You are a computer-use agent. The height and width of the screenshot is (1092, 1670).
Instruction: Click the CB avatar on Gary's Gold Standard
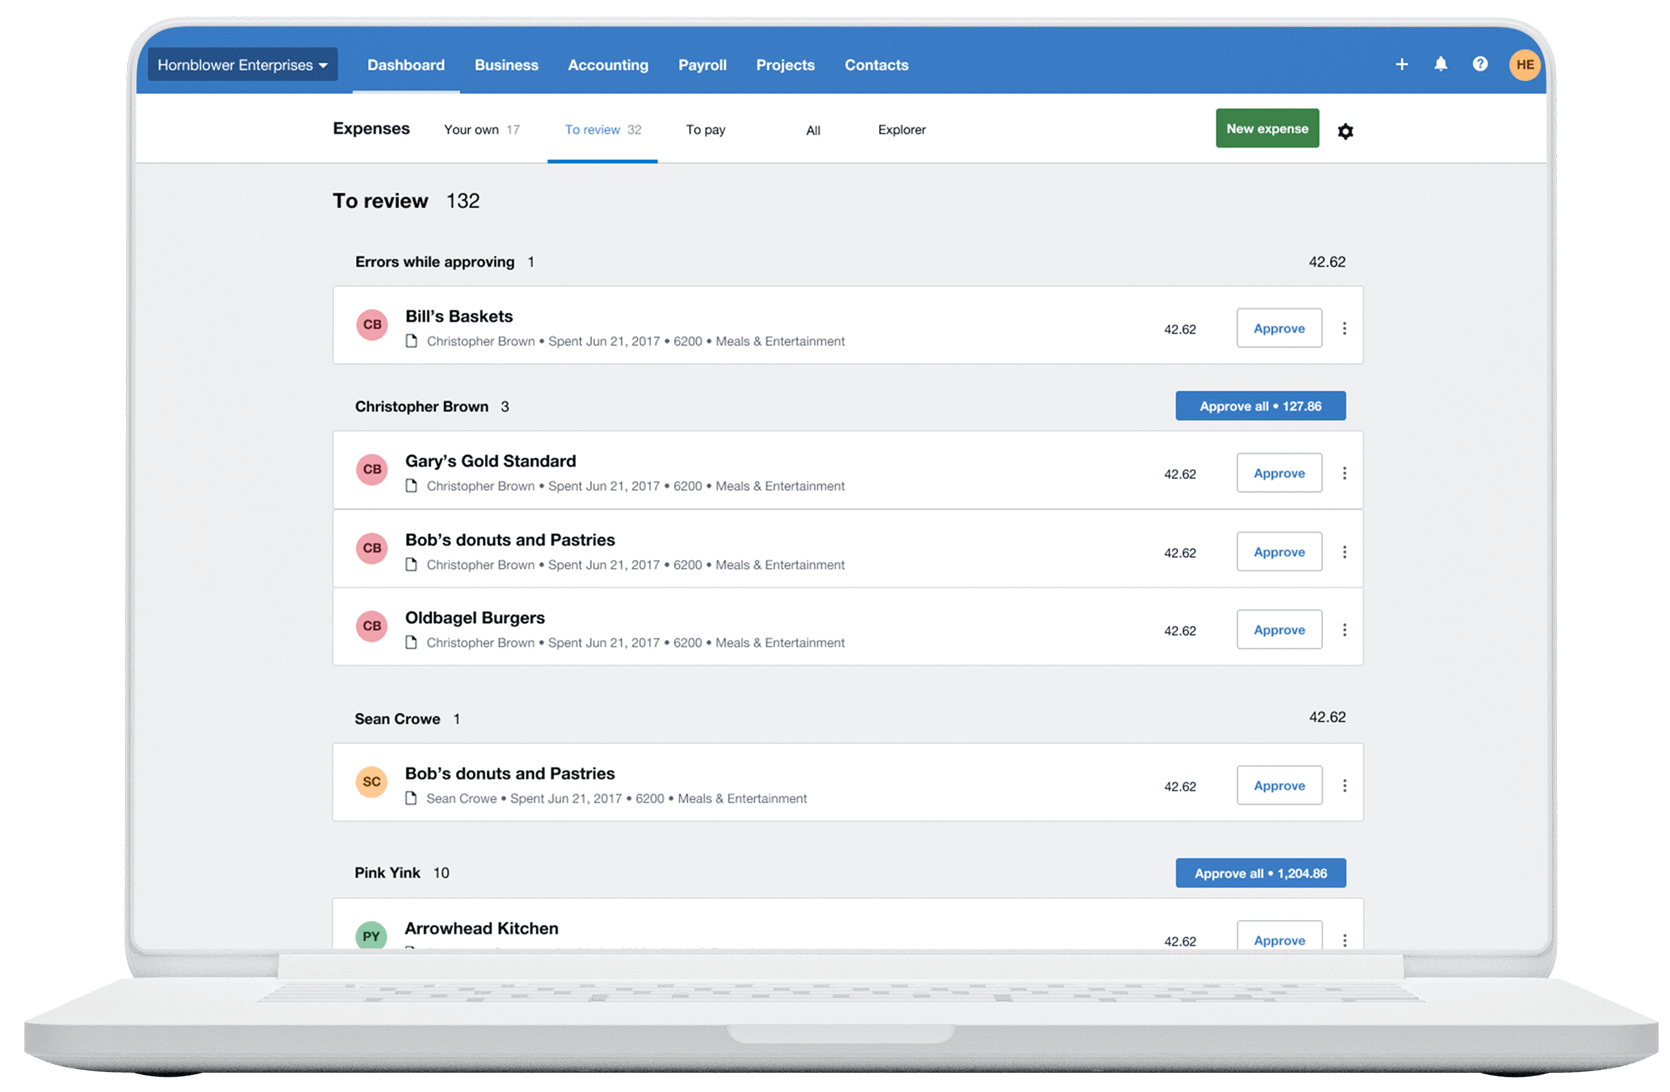[x=371, y=469]
